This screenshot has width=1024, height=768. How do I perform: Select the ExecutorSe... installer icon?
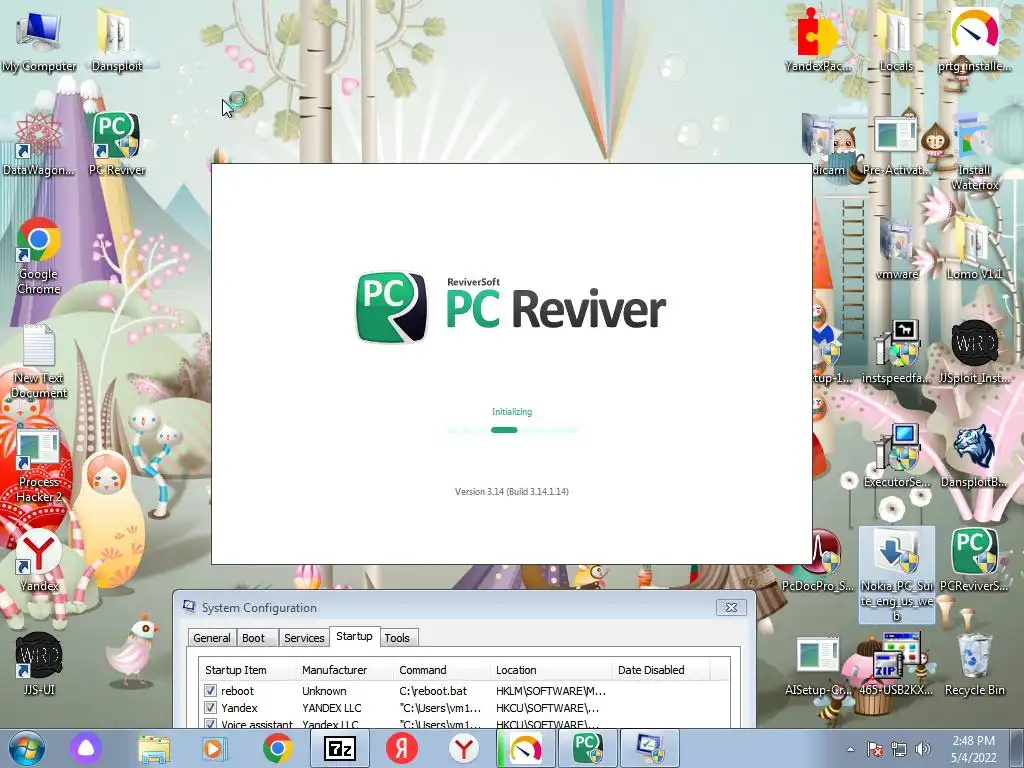coord(896,456)
